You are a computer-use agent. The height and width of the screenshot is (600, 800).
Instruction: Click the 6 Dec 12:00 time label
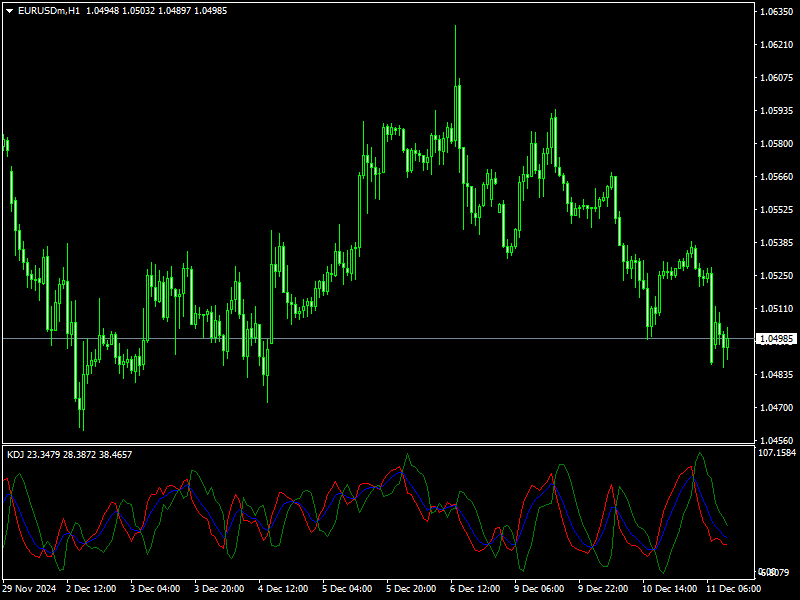click(476, 589)
